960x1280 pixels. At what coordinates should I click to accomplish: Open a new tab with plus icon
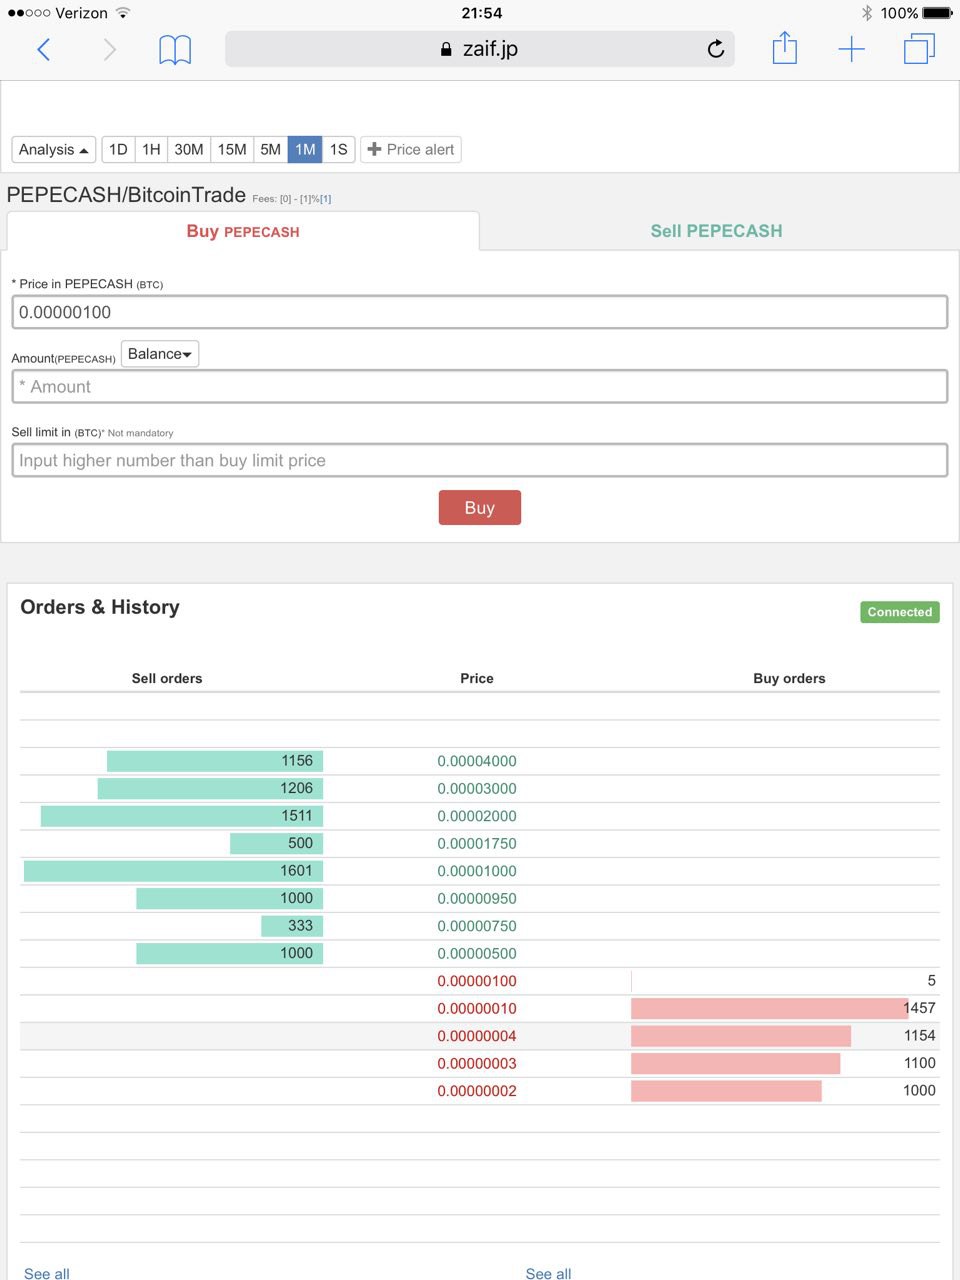851,49
